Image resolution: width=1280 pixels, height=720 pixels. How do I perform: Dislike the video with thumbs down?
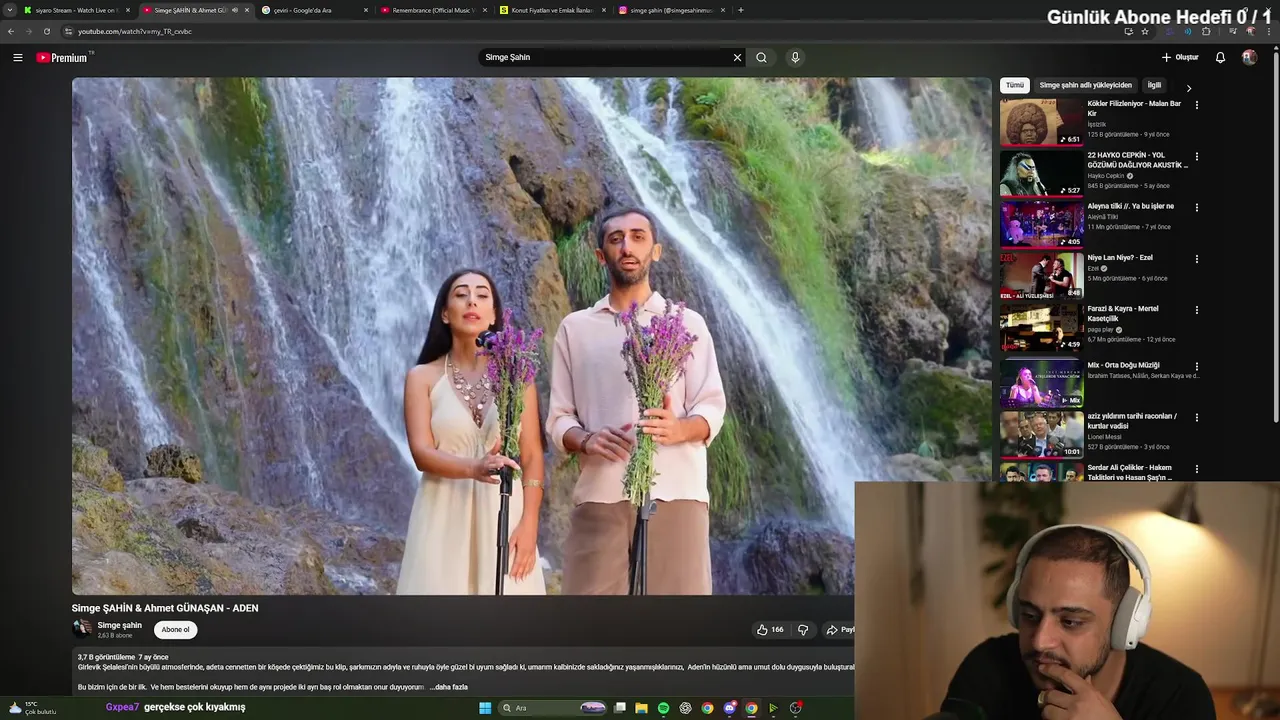pos(802,630)
